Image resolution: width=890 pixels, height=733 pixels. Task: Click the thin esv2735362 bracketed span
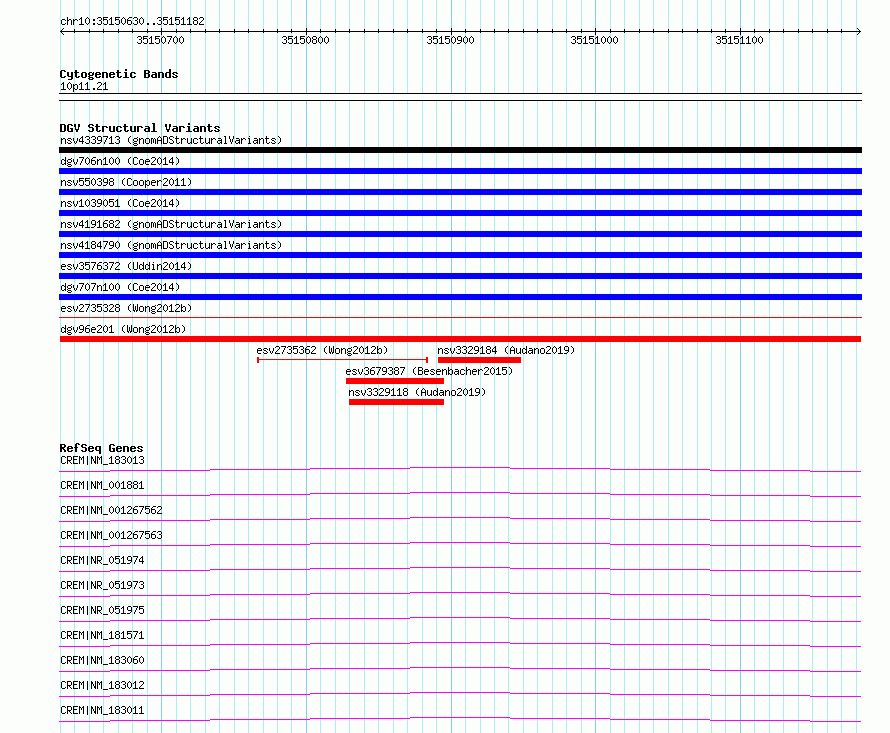[x=342, y=359]
